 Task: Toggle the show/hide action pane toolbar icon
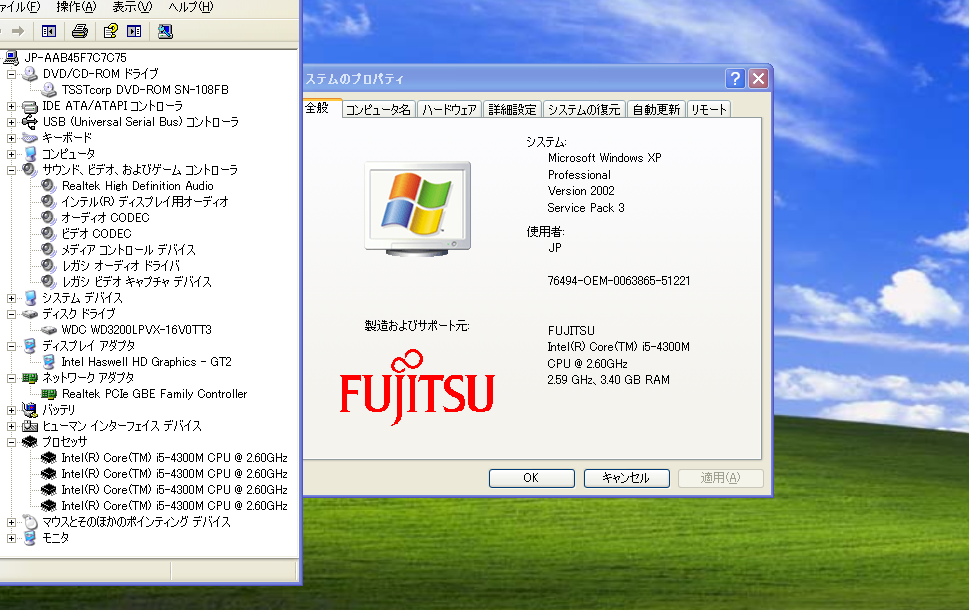[134, 31]
